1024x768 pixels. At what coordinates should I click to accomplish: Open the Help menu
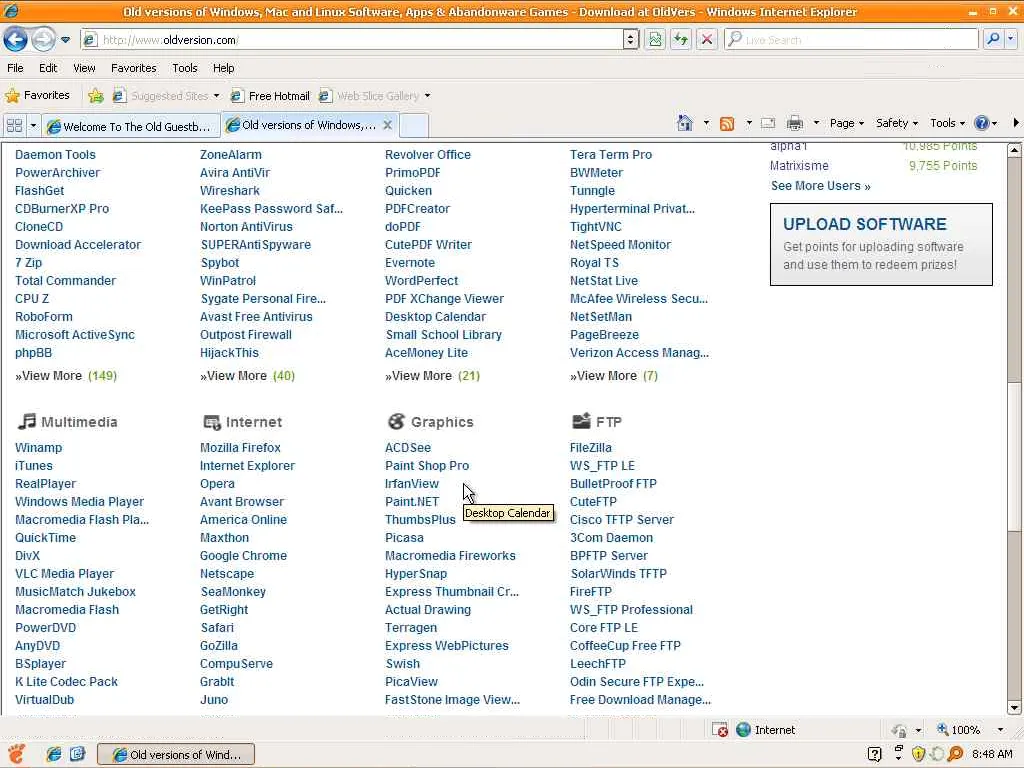(223, 68)
